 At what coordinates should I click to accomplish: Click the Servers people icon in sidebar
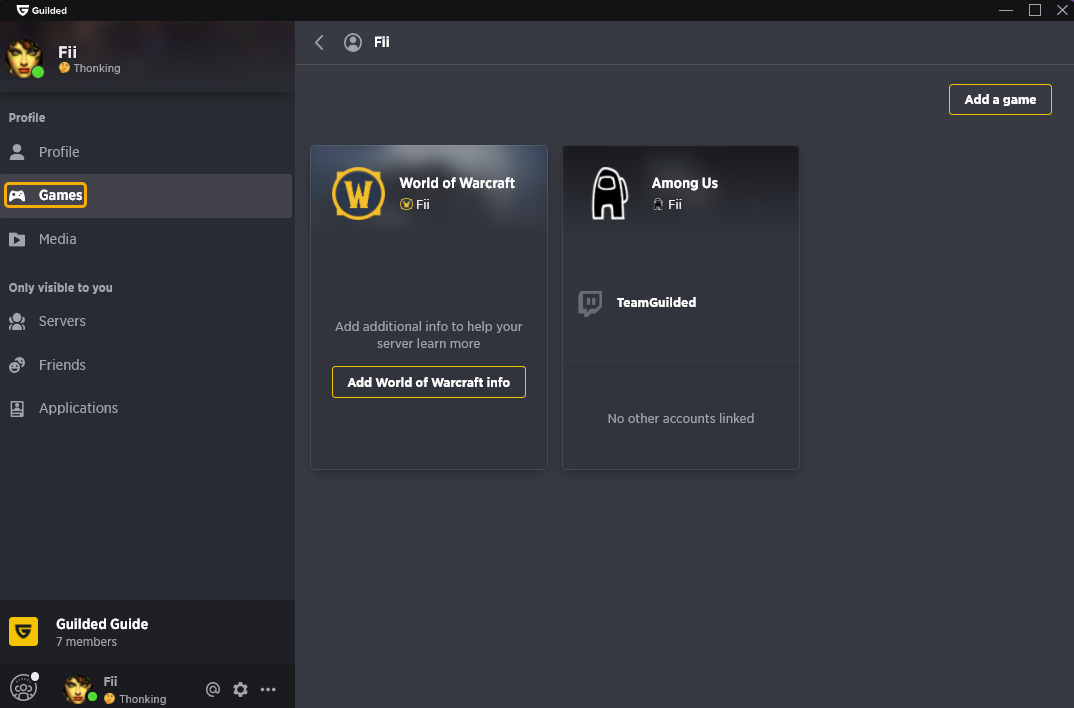point(17,321)
